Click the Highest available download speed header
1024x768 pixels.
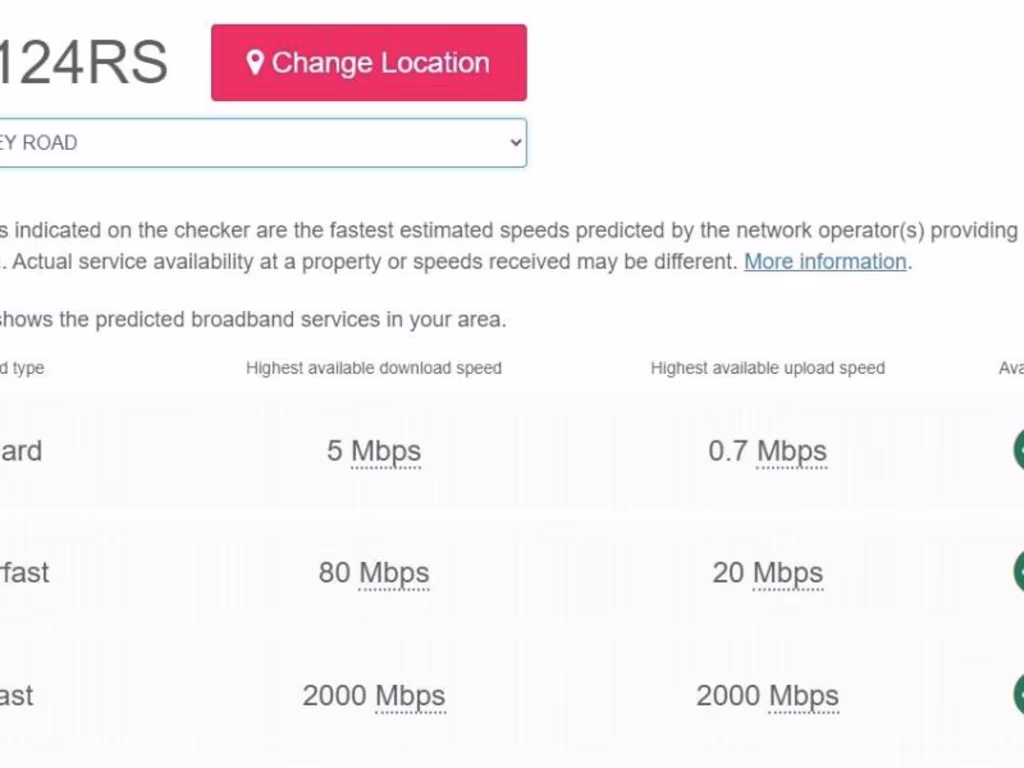(373, 368)
